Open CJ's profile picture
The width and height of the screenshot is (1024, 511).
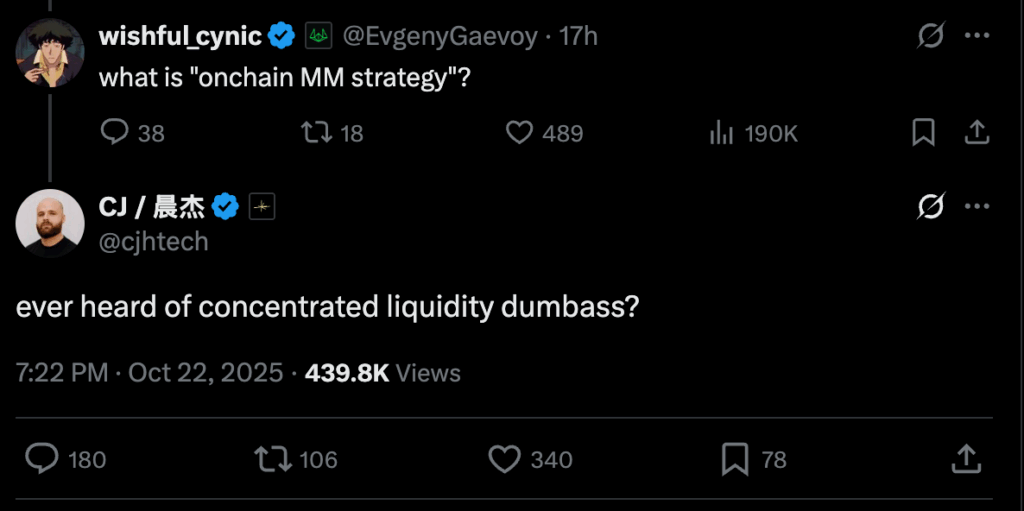pos(50,222)
